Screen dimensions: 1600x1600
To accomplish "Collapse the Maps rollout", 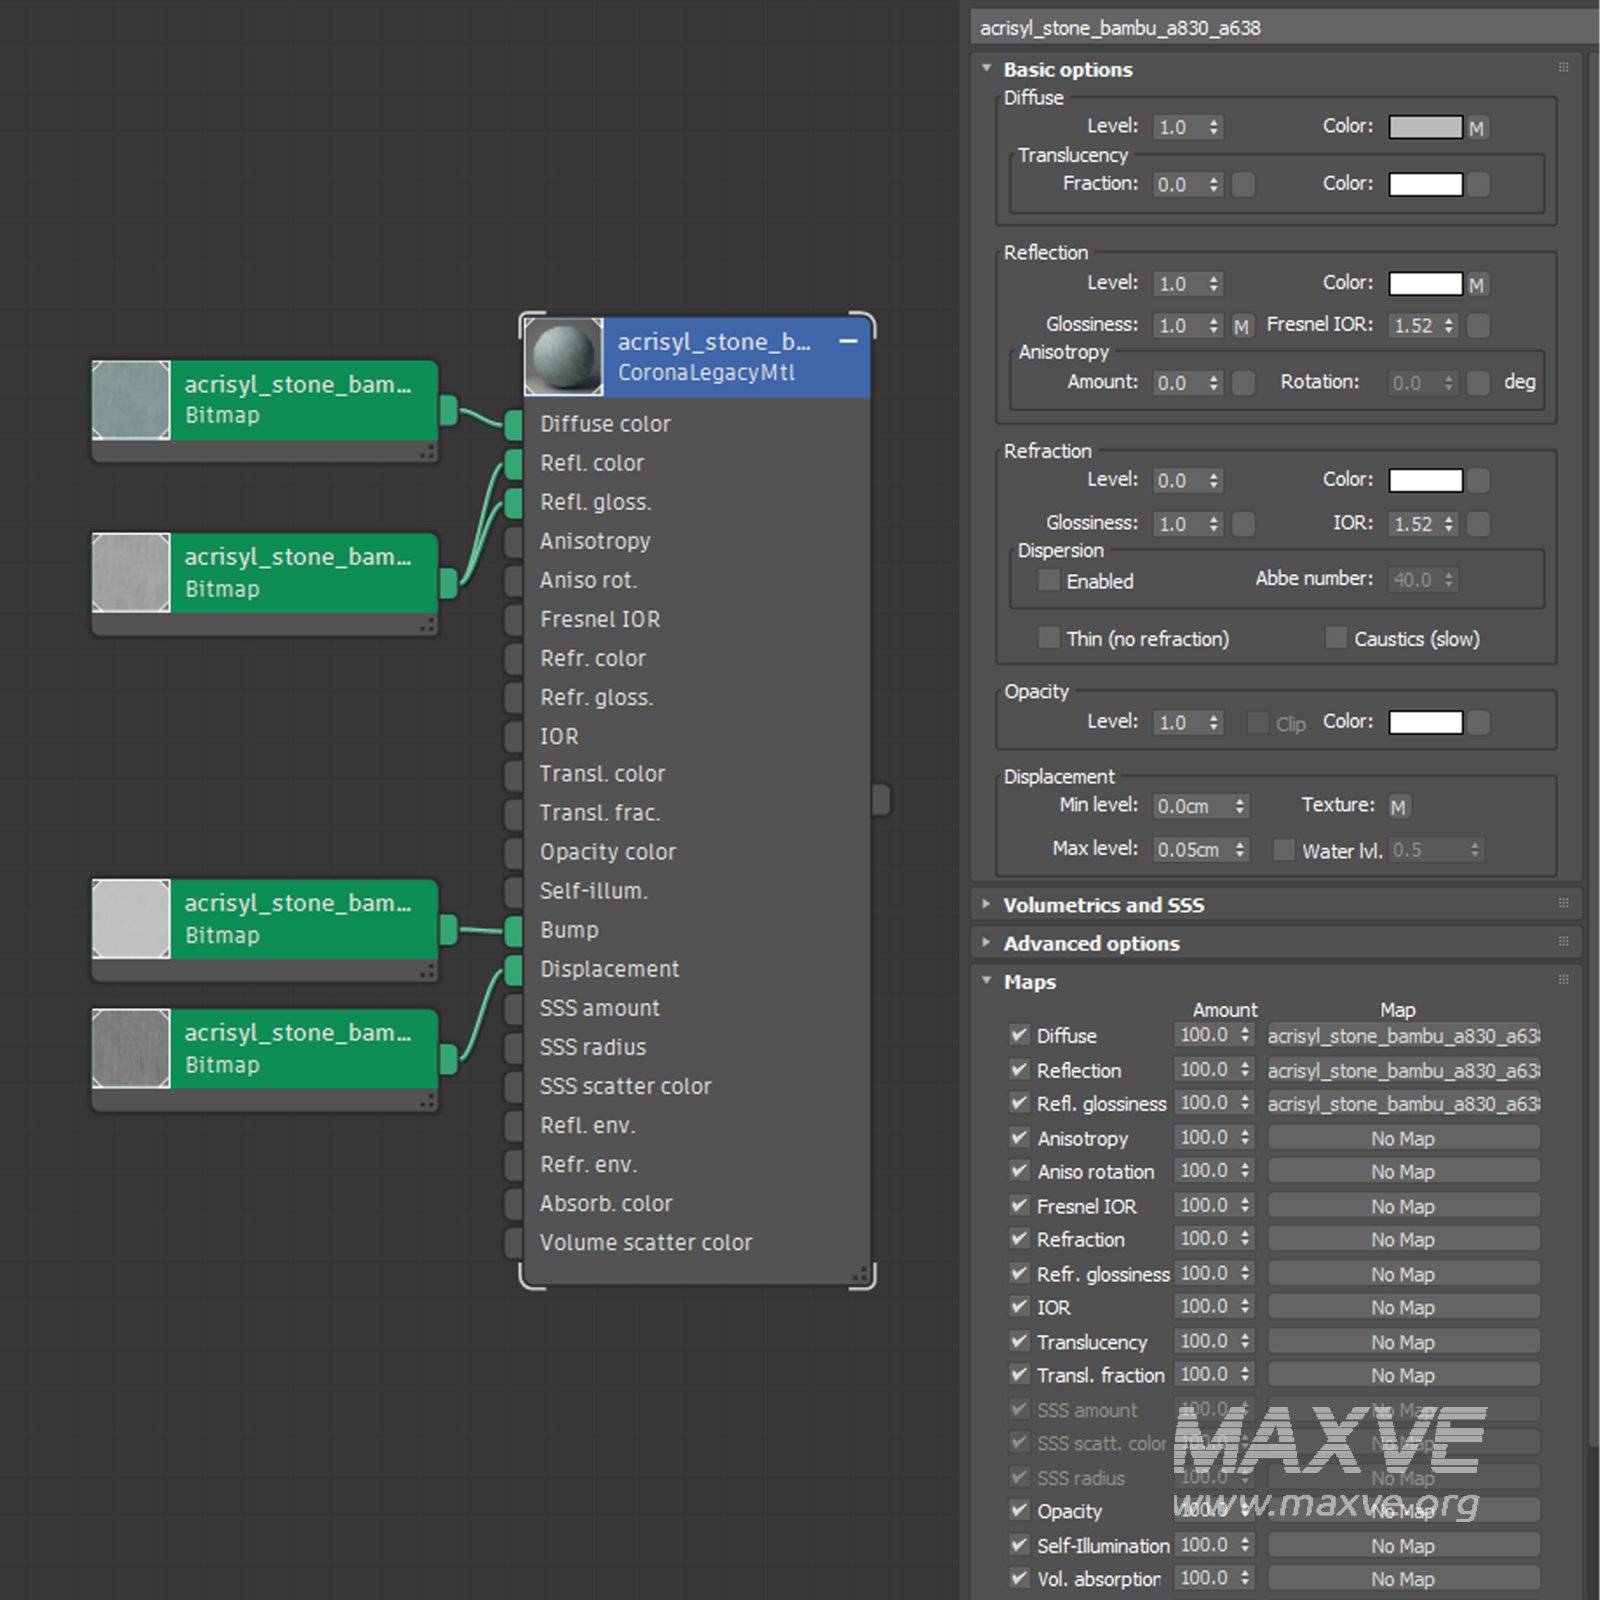I will pyautogui.click(x=1029, y=982).
